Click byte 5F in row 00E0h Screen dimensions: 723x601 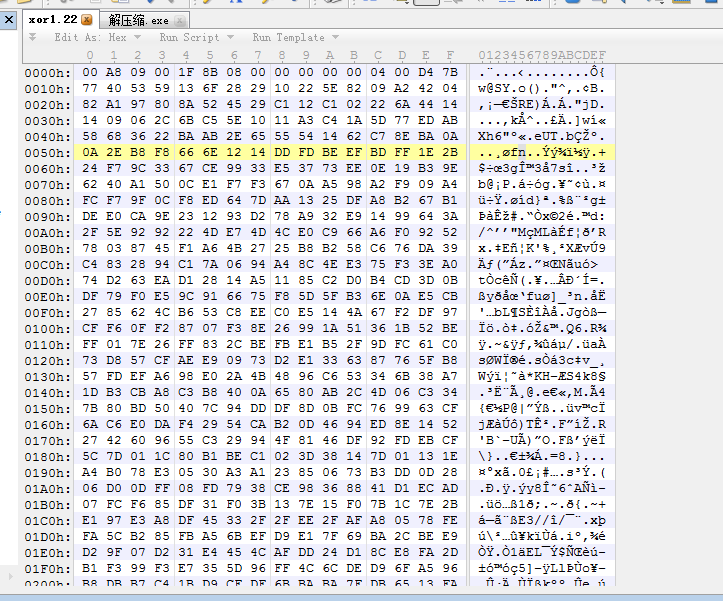[x=330, y=296]
